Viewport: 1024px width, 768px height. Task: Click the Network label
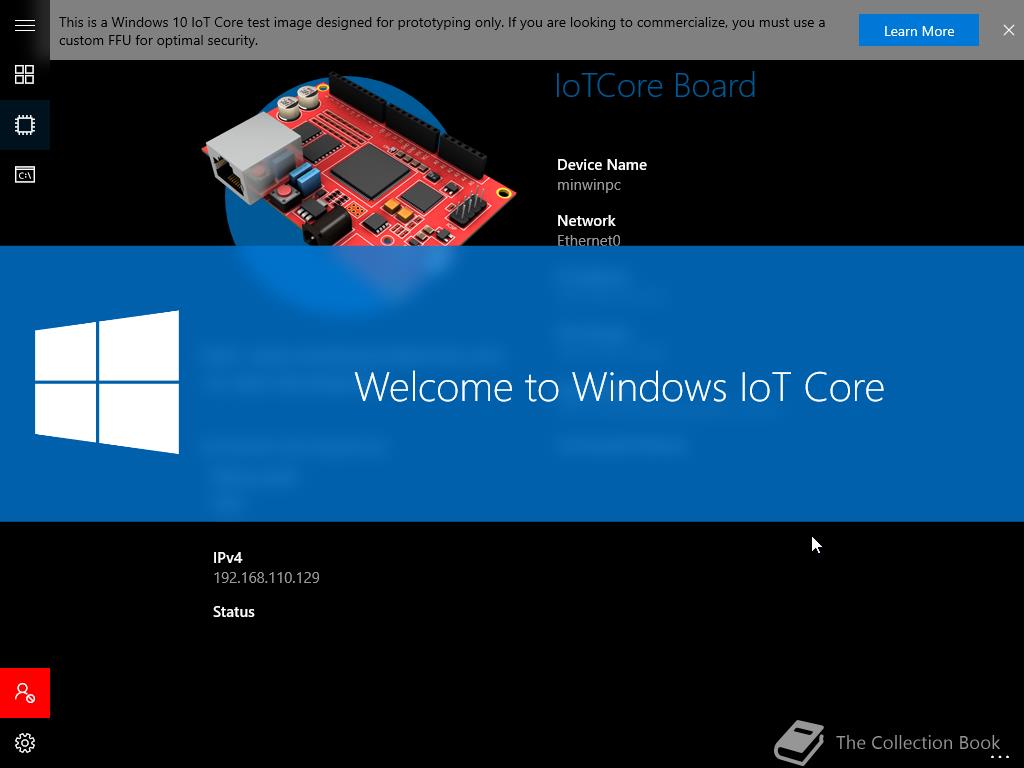click(x=586, y=221)
